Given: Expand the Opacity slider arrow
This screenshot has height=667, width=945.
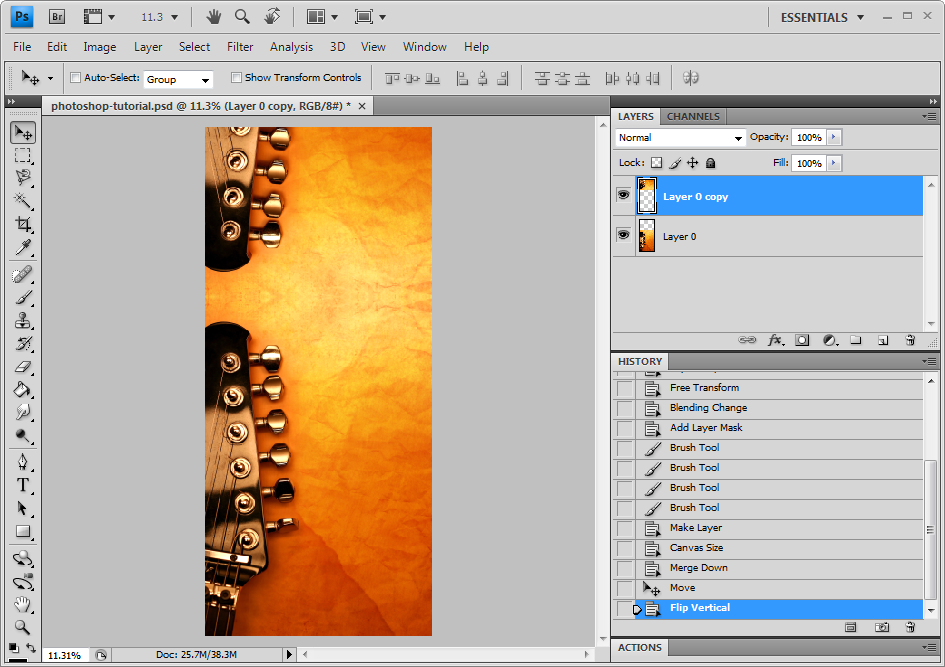Looking at the screenshot, I should [x=834, y=138].
